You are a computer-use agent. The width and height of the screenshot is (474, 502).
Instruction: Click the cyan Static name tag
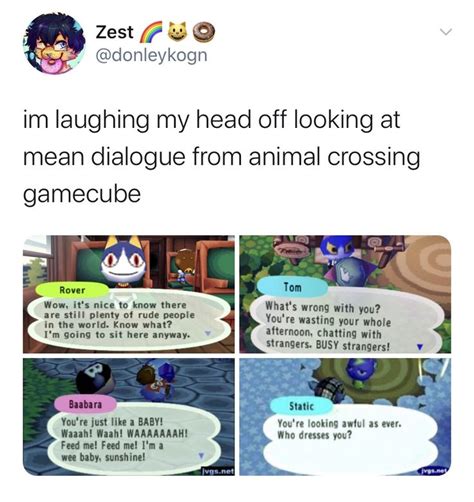(x=301, y=406)
